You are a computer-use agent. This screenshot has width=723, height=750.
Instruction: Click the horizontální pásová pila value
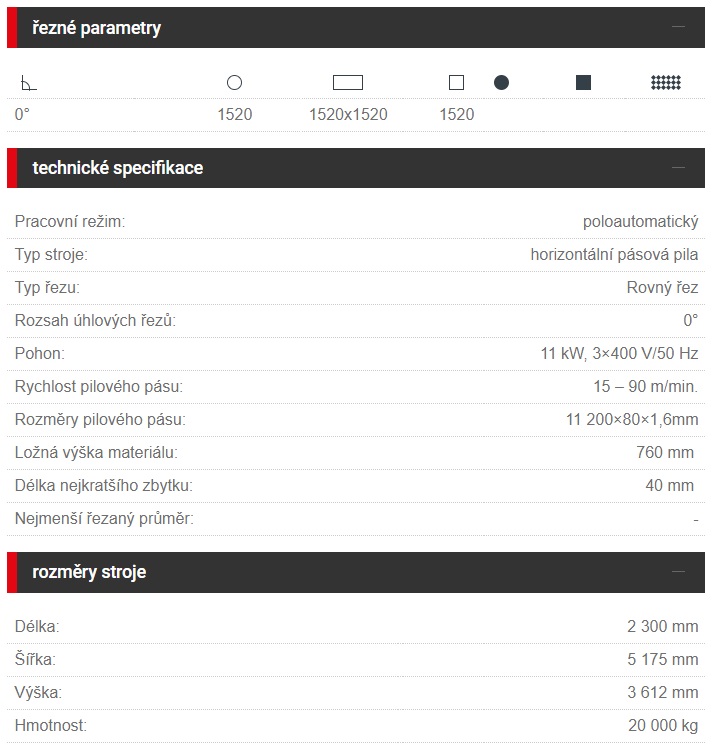(614, 254)
